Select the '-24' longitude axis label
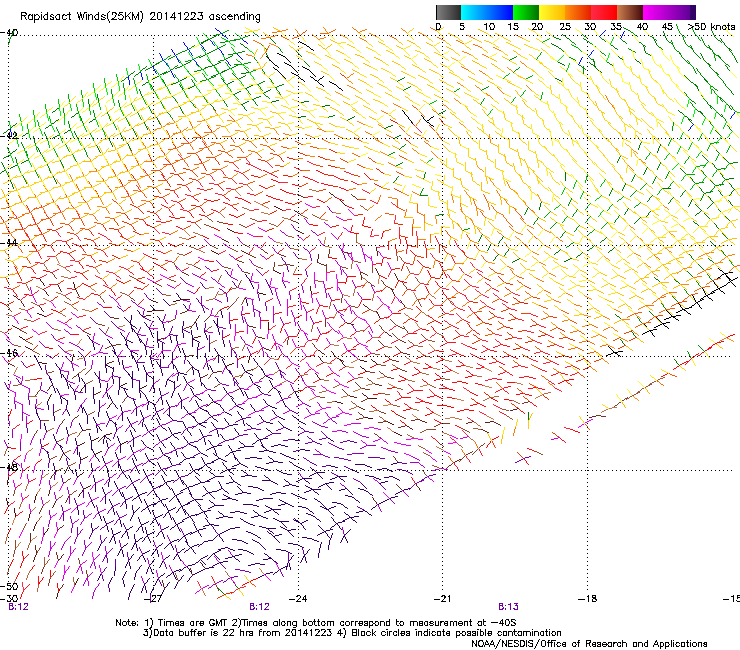Screen dimensions: 740x650 tap(298, 599)
